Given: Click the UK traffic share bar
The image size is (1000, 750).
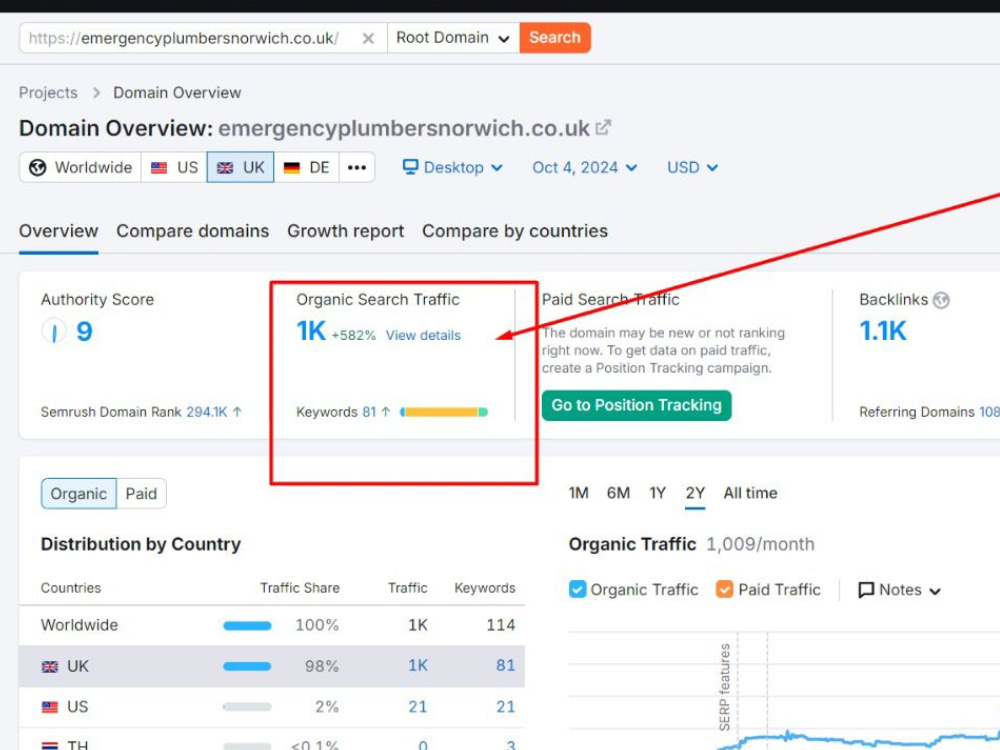Looking at the screenshot, I should pyautogui.click(x=247, y=666).
